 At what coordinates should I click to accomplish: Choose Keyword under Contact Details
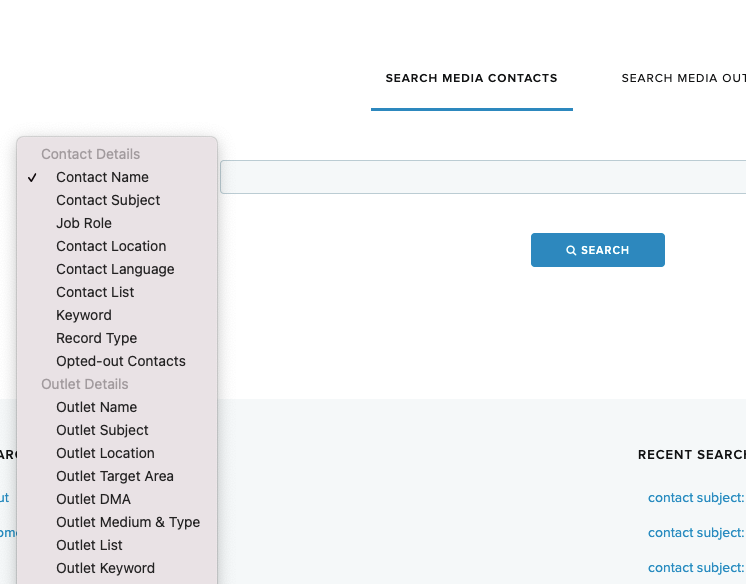[x=84, y=315]
